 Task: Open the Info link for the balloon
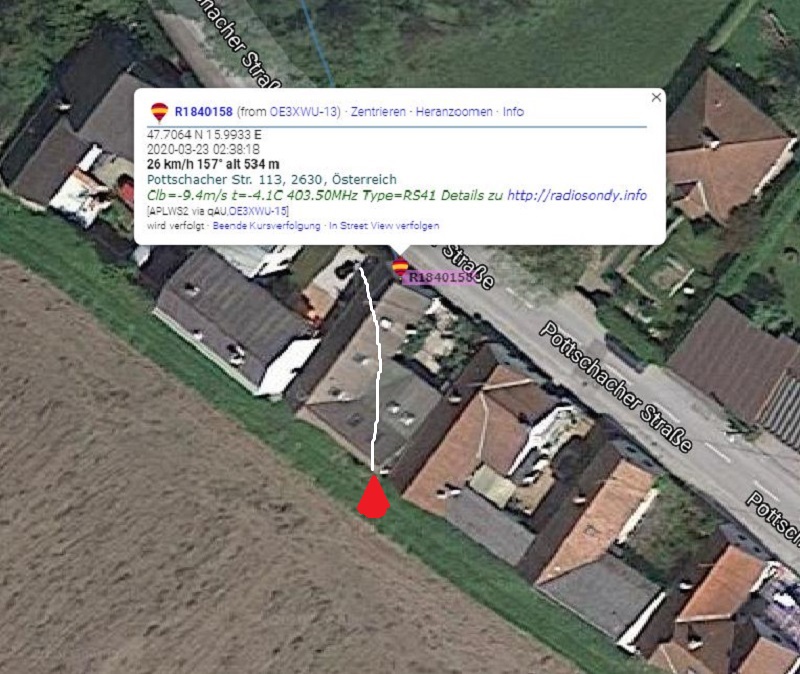[x=513, y=112]
